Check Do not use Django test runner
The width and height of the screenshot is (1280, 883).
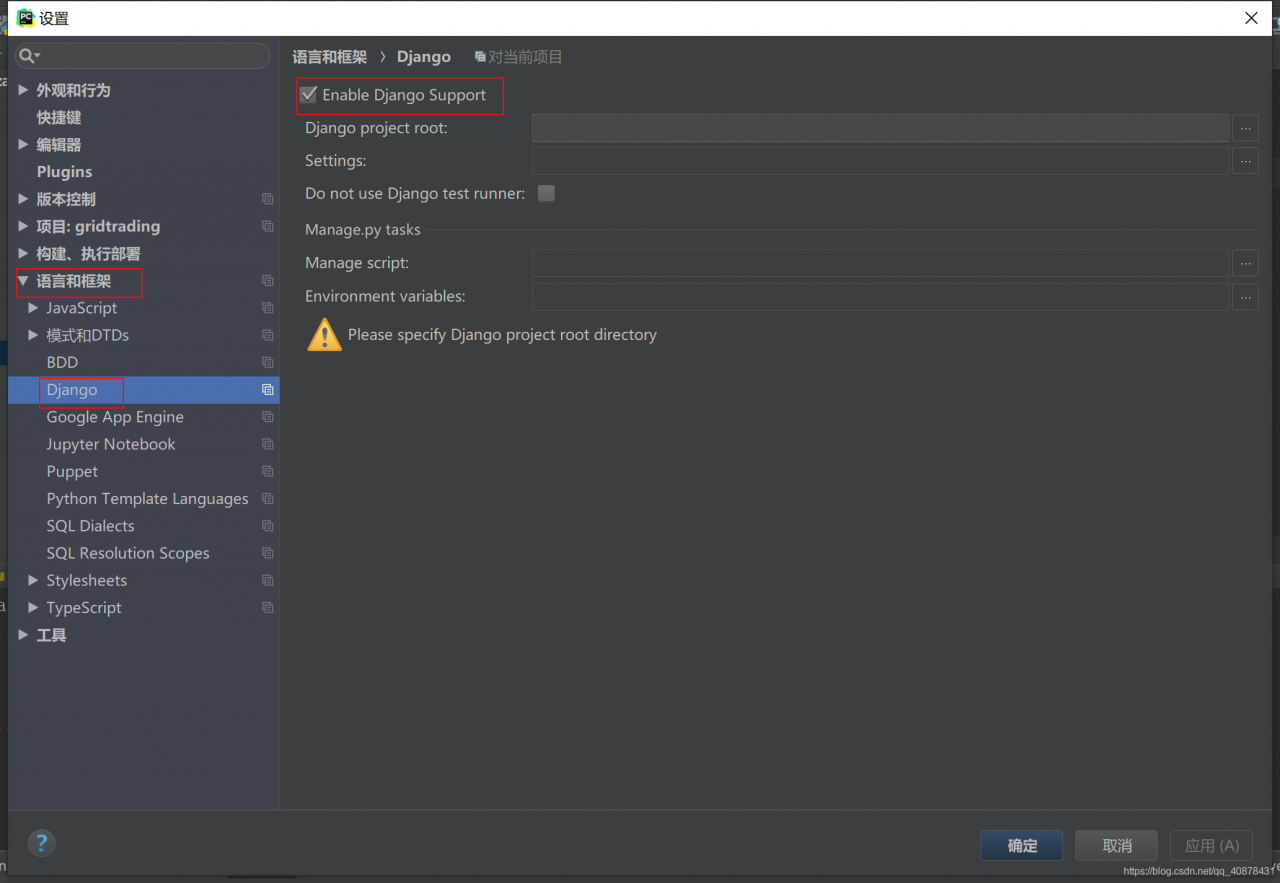point(546,194)
